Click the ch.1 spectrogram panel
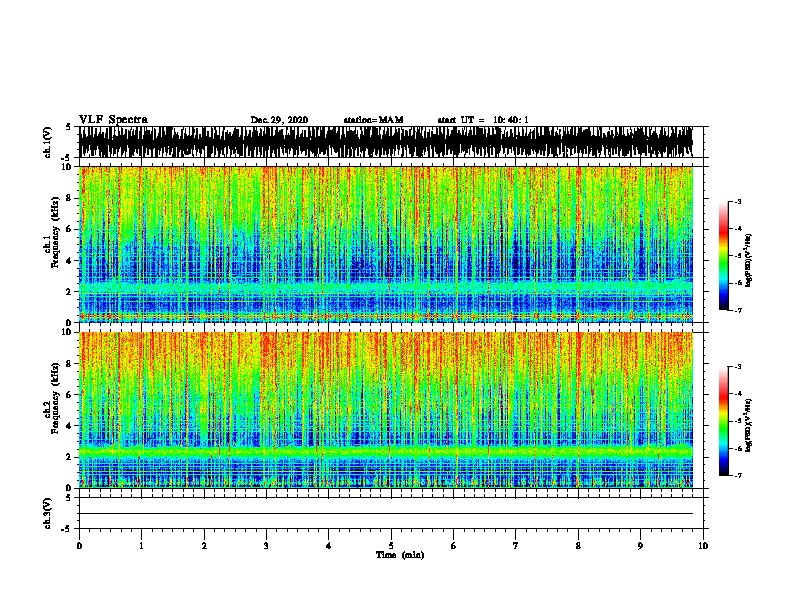Image resolution: width=792 pixels, height=612 pixels. click(x=386, y=244)
